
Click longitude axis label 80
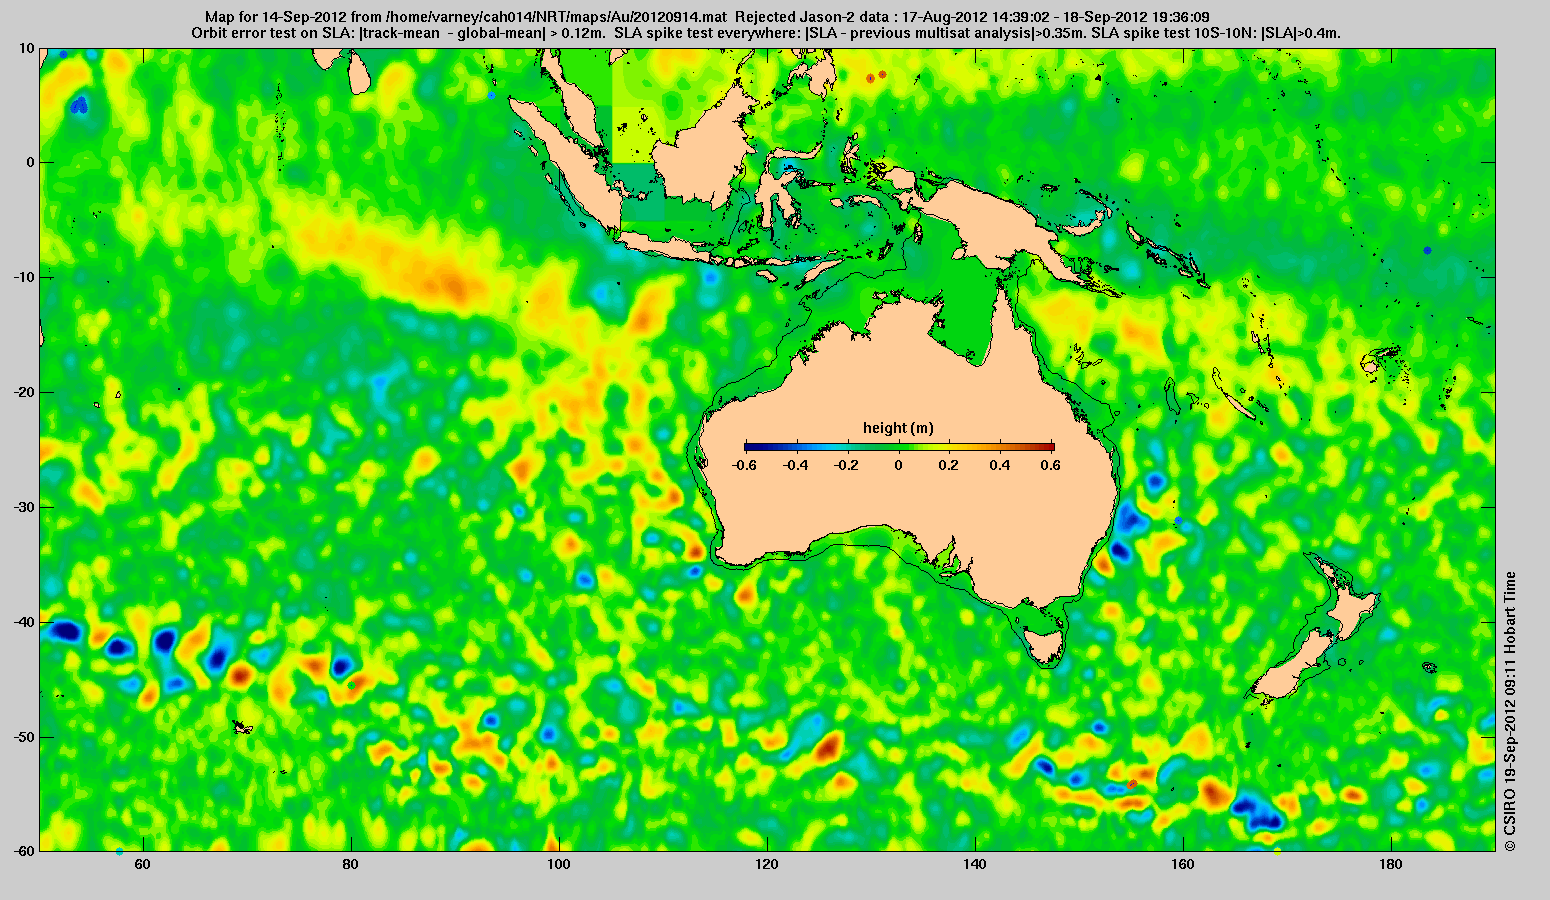350,864
